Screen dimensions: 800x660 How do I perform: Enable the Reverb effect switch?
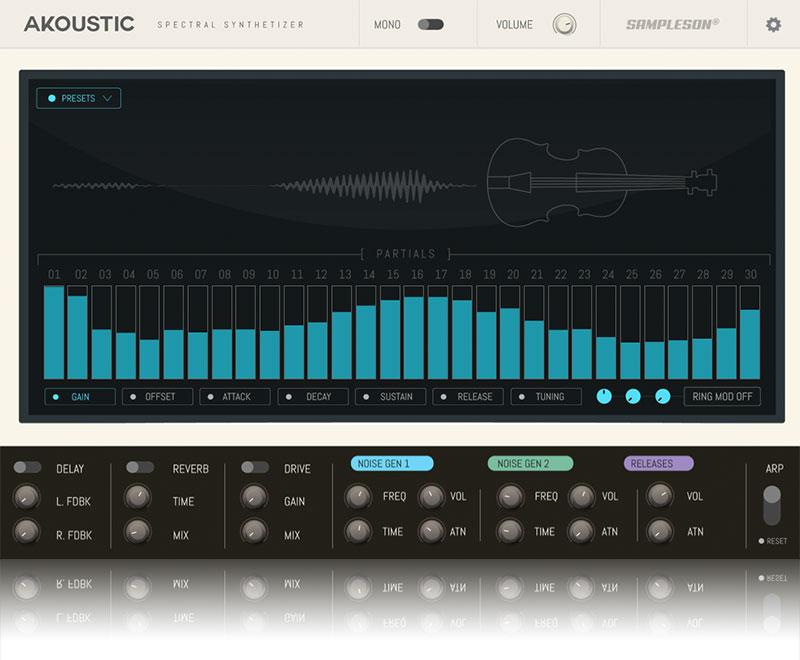coord(140,467)
